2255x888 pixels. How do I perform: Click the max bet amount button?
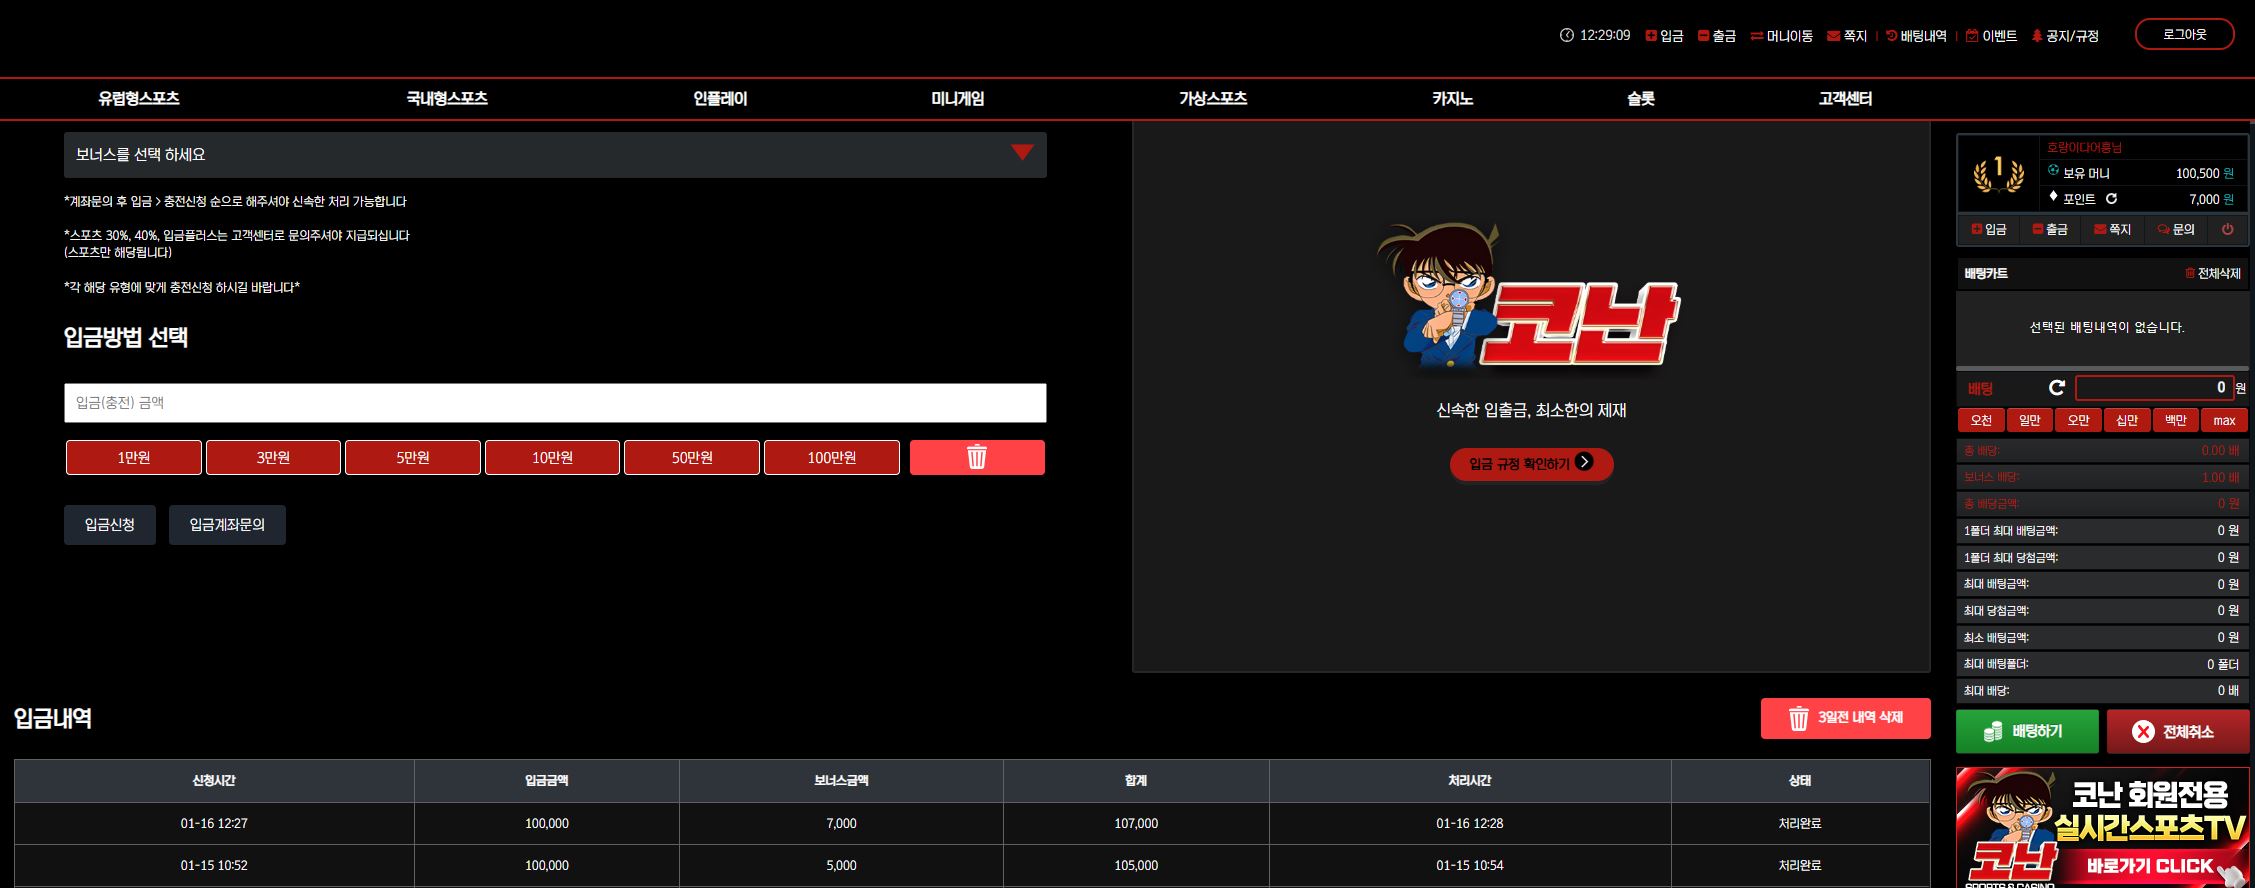click(2224, 420)
